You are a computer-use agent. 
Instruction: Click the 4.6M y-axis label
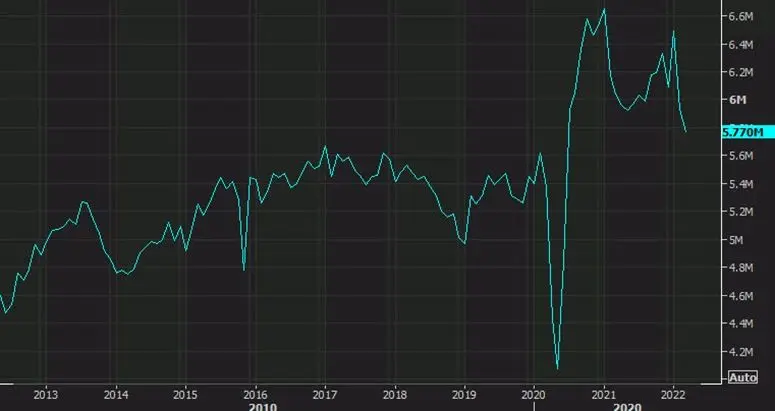(x=739, y=296)
